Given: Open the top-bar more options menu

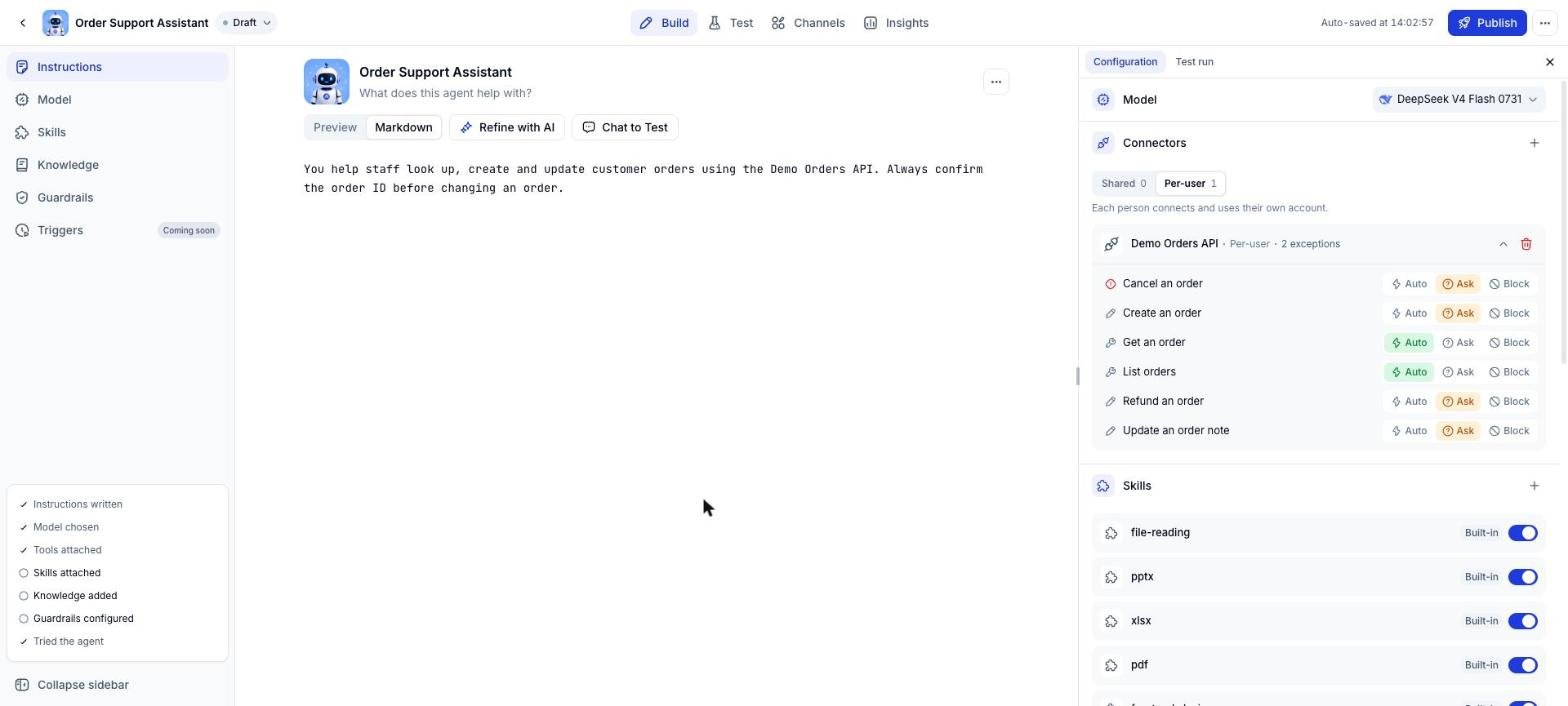Looking at the screenshot, I should (x=1545, y=23).
